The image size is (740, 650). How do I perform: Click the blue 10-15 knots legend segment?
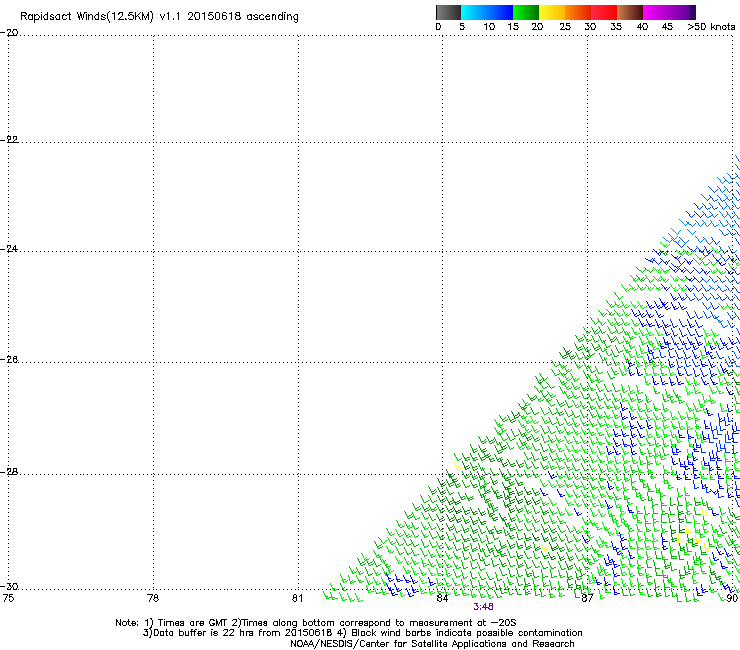click(x=500, y=12)
